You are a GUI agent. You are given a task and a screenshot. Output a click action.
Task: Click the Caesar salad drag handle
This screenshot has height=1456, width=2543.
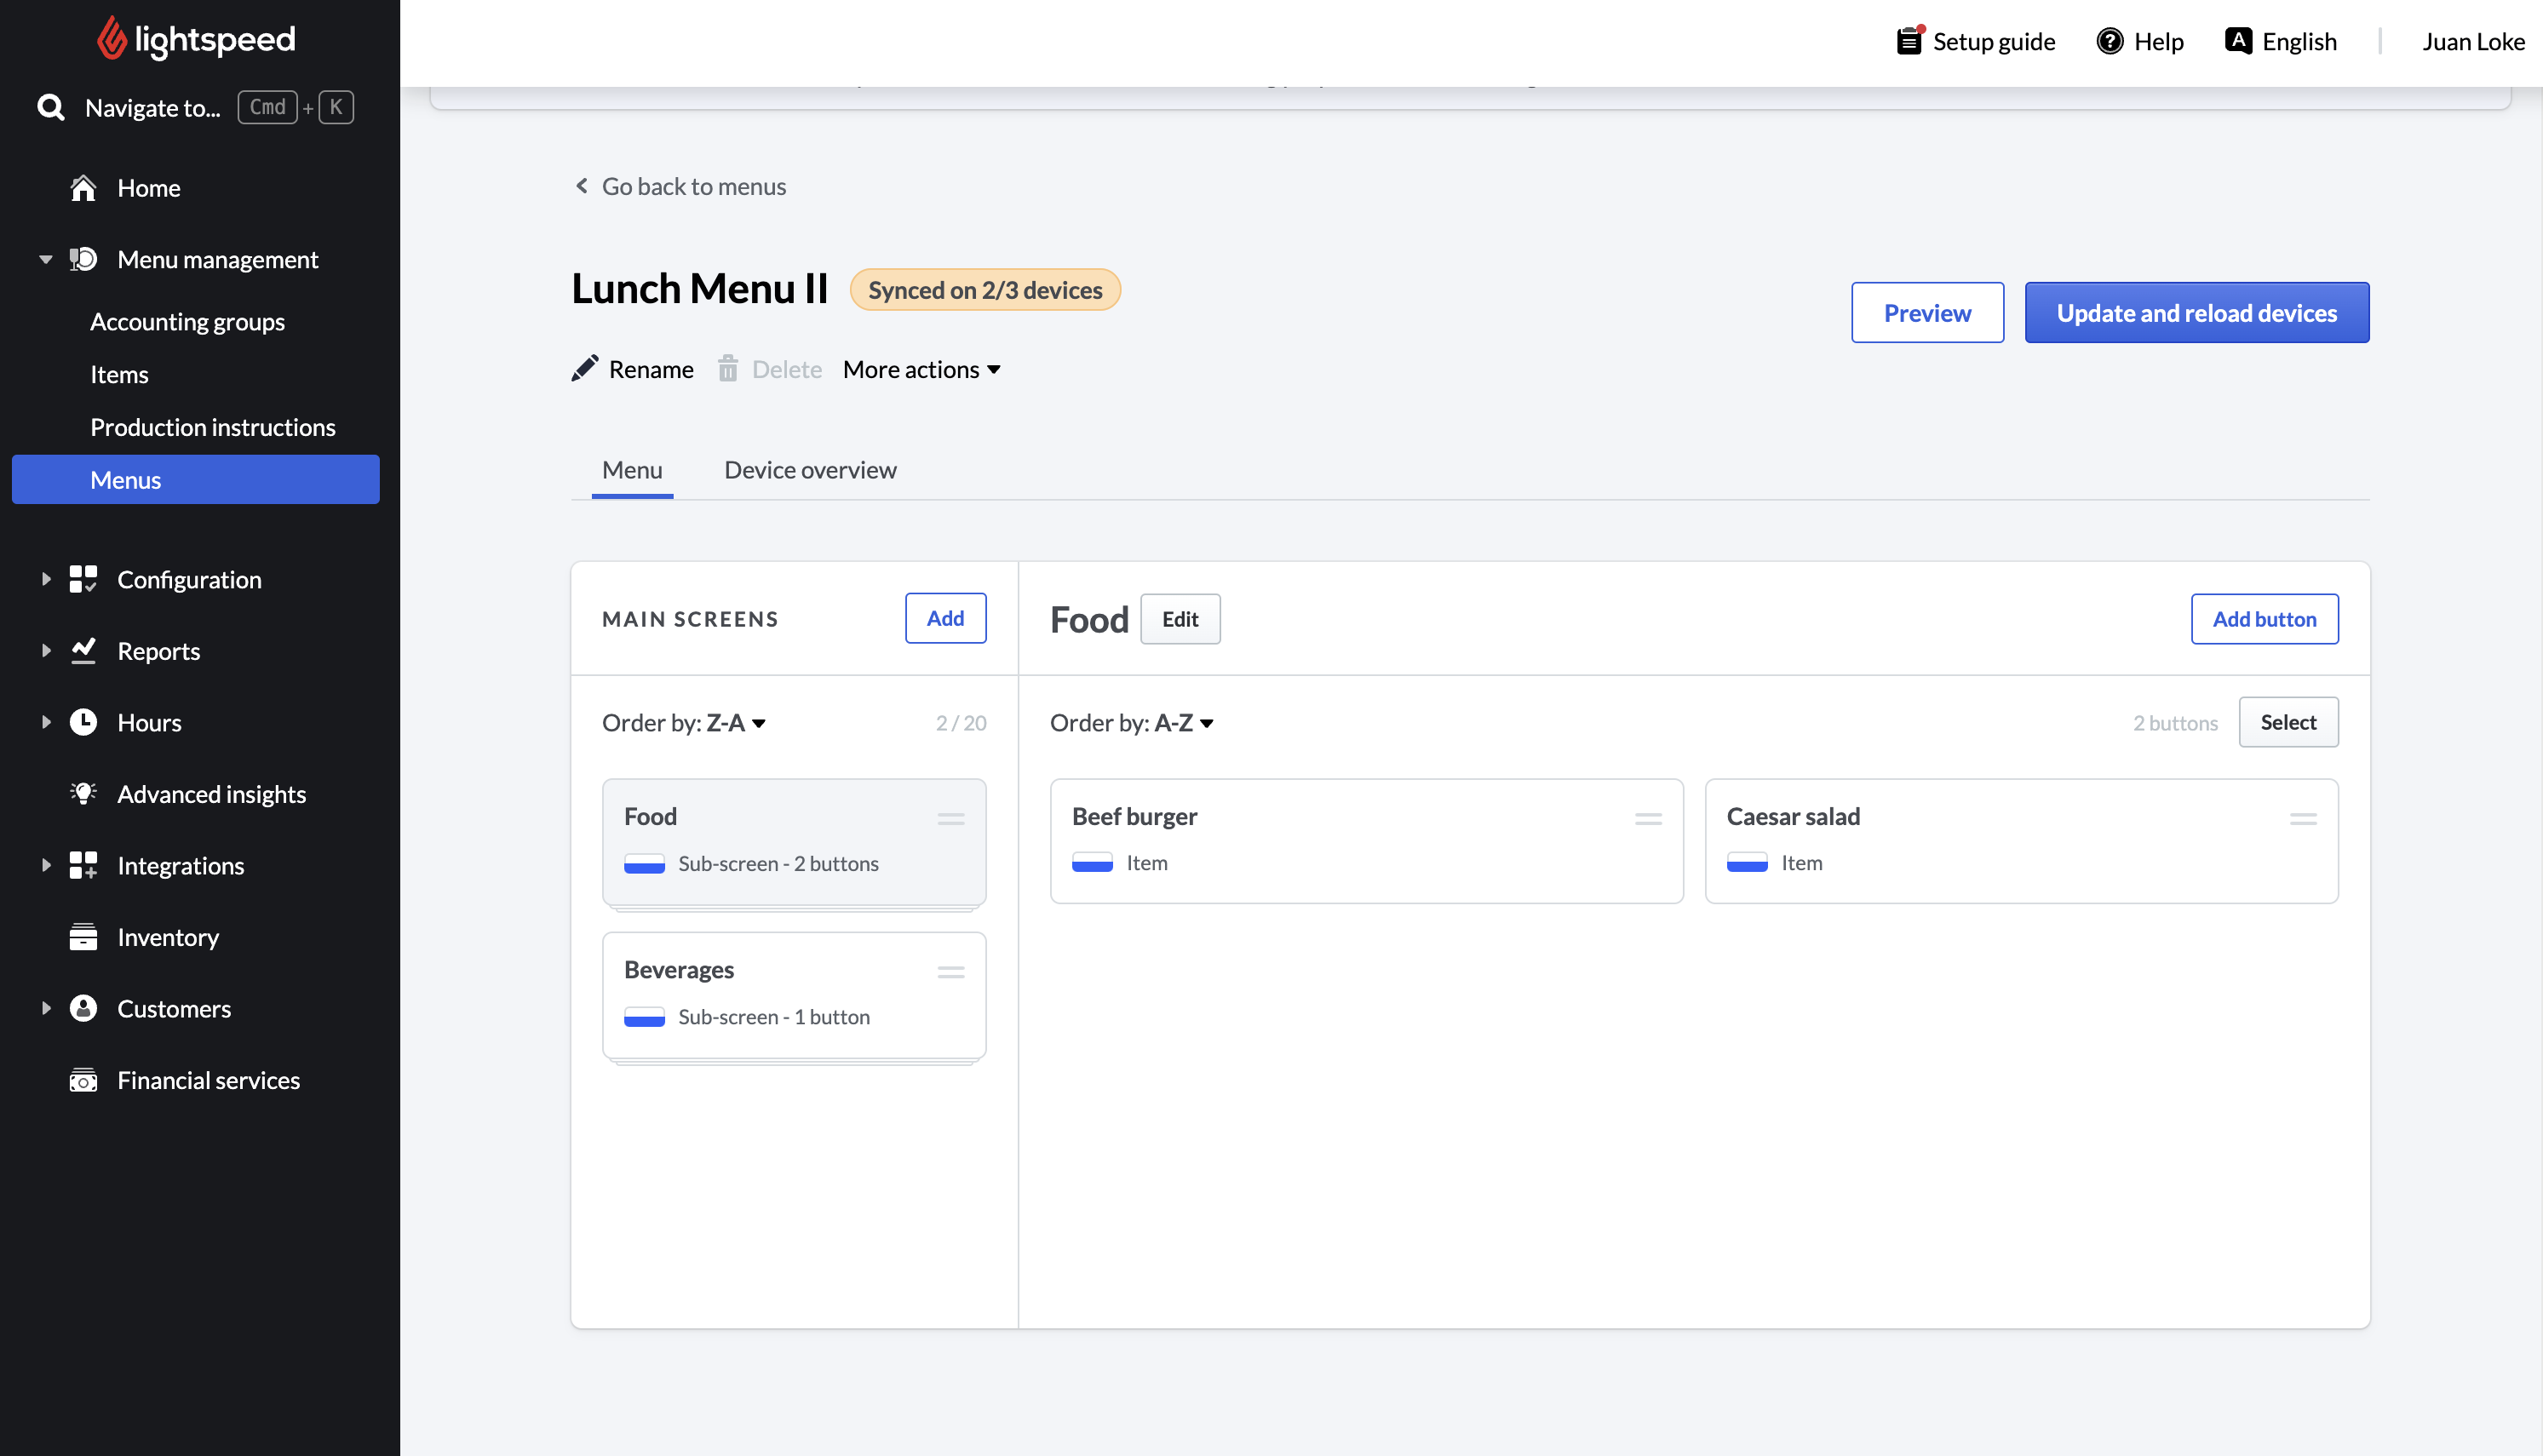coord(2303,819)
